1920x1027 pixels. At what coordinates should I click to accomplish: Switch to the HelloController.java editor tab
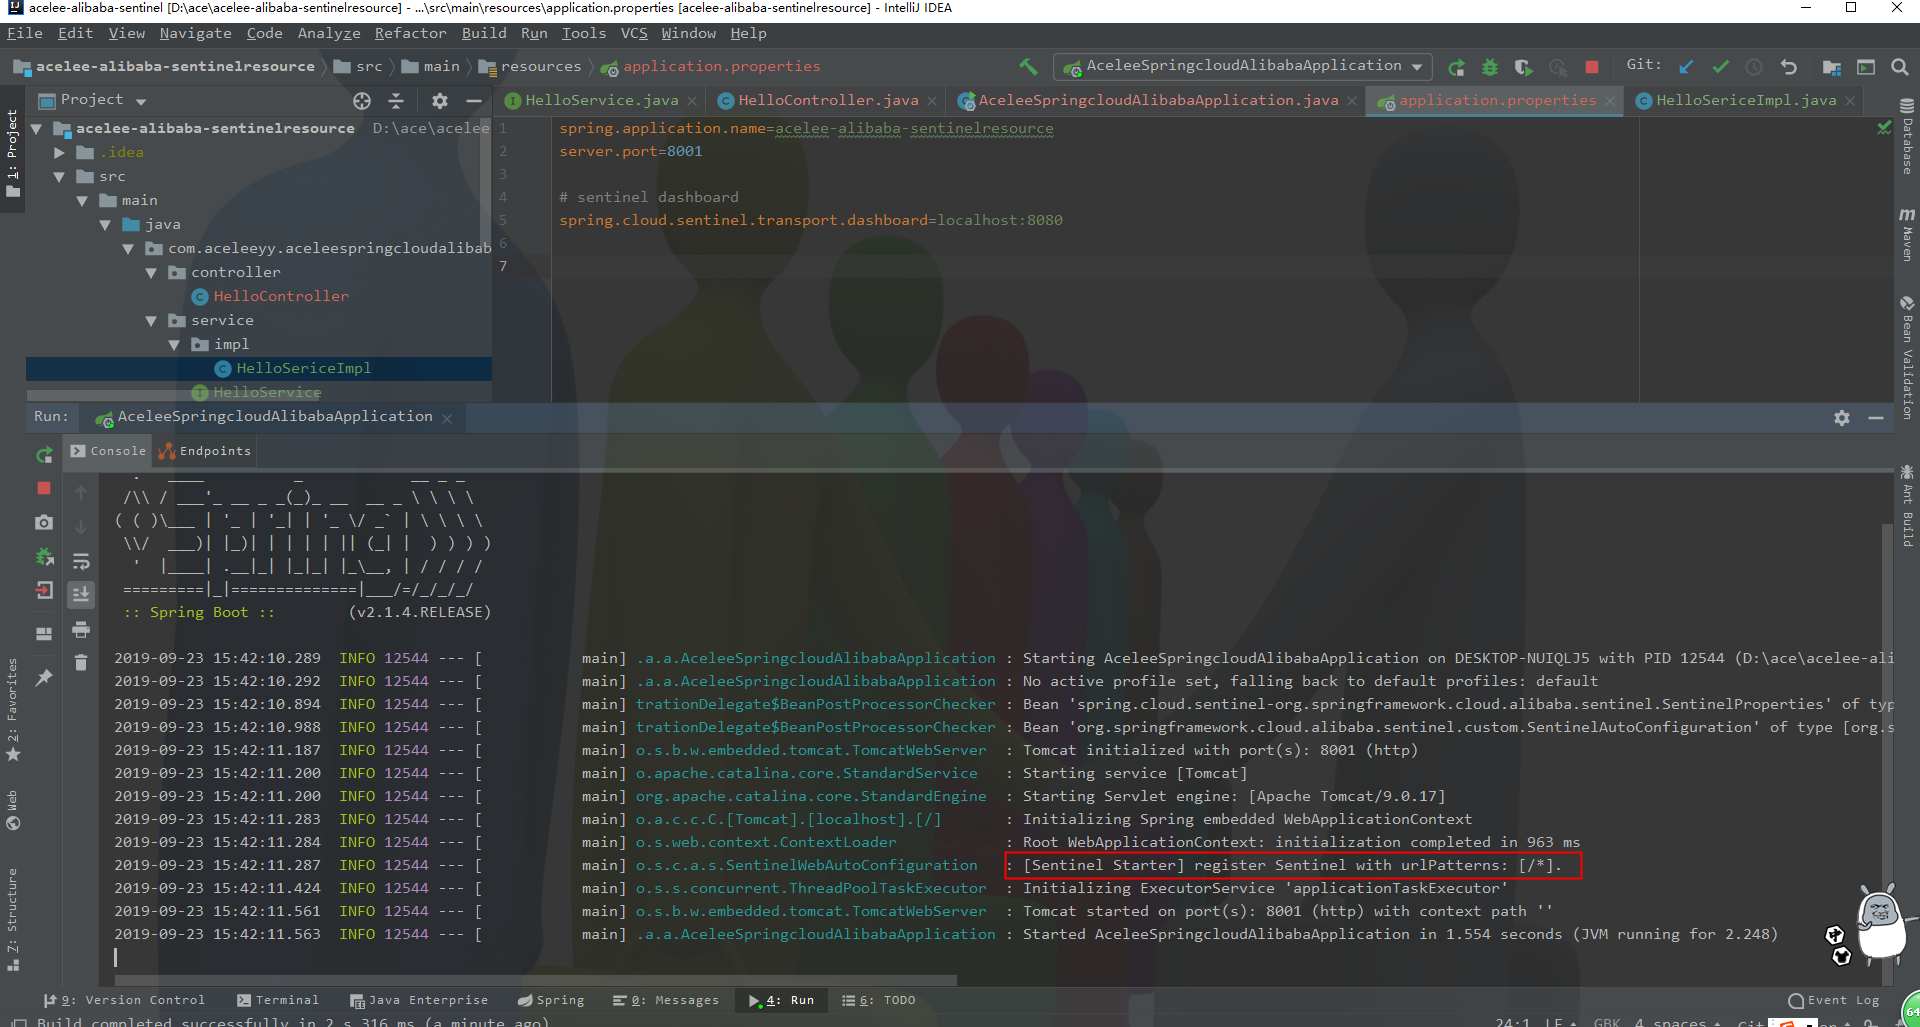pos(828,100)
